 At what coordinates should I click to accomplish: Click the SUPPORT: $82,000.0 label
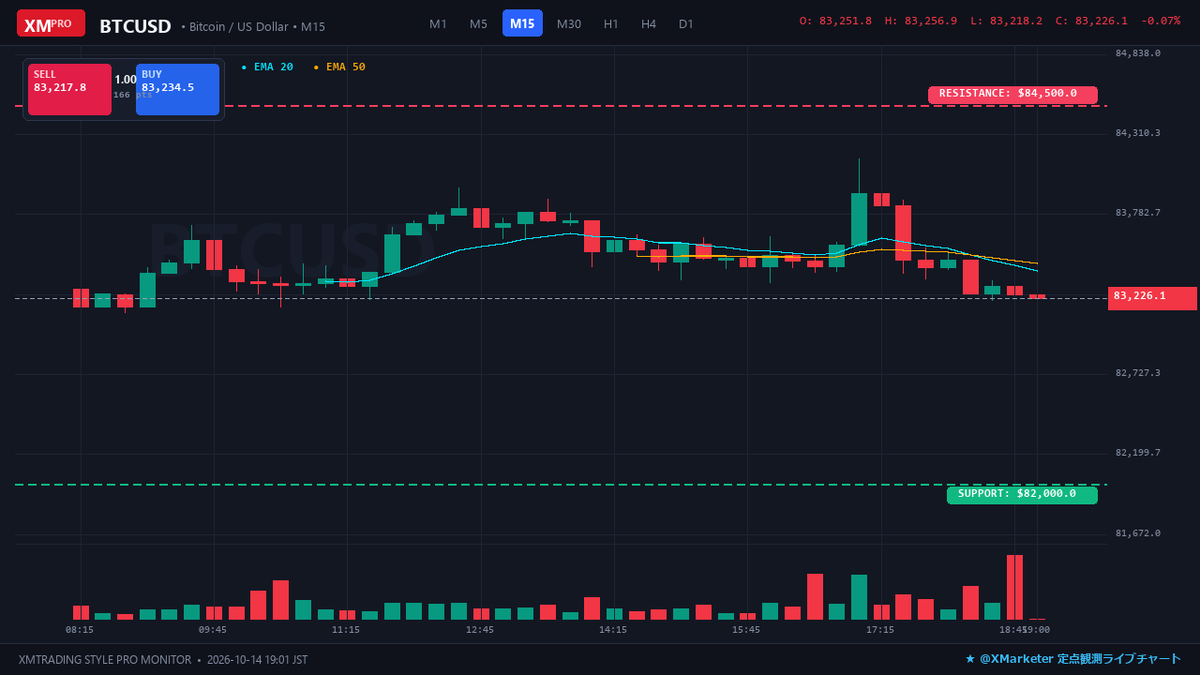click(x=1022, y=494)
